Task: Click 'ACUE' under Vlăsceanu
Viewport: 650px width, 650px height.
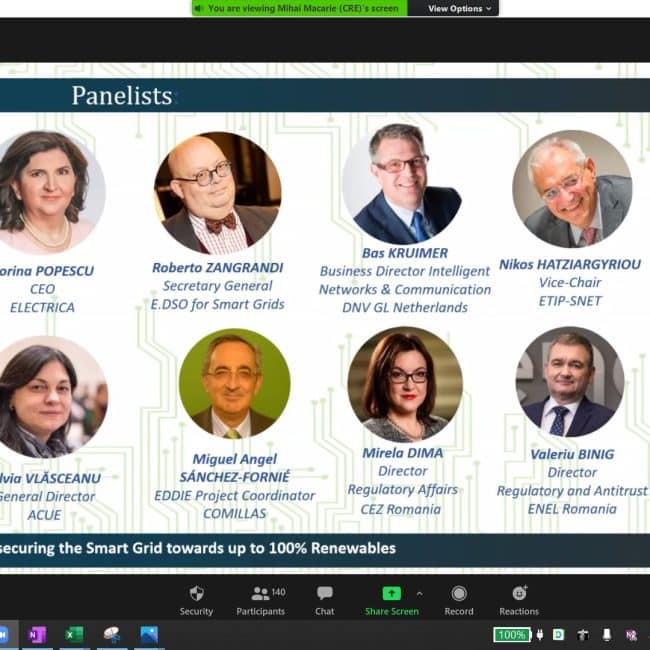Action: pyautogui.click(x=44, y=515)
